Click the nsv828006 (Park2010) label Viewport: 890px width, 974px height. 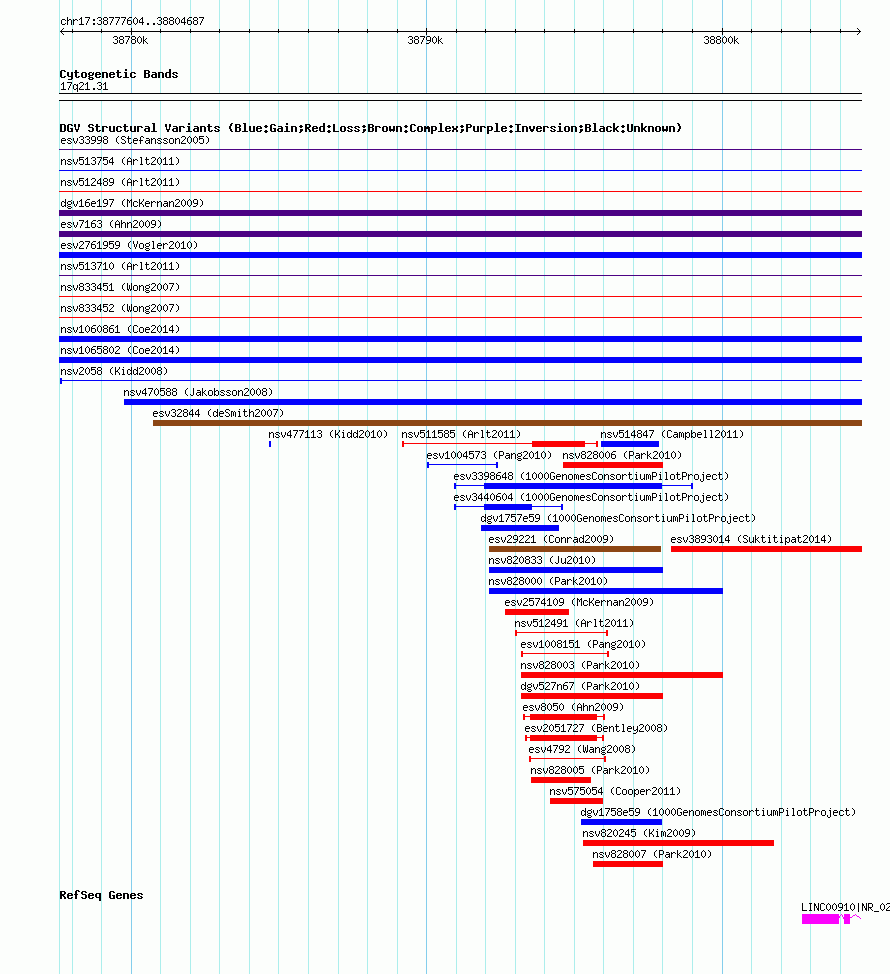pos(622,455)
